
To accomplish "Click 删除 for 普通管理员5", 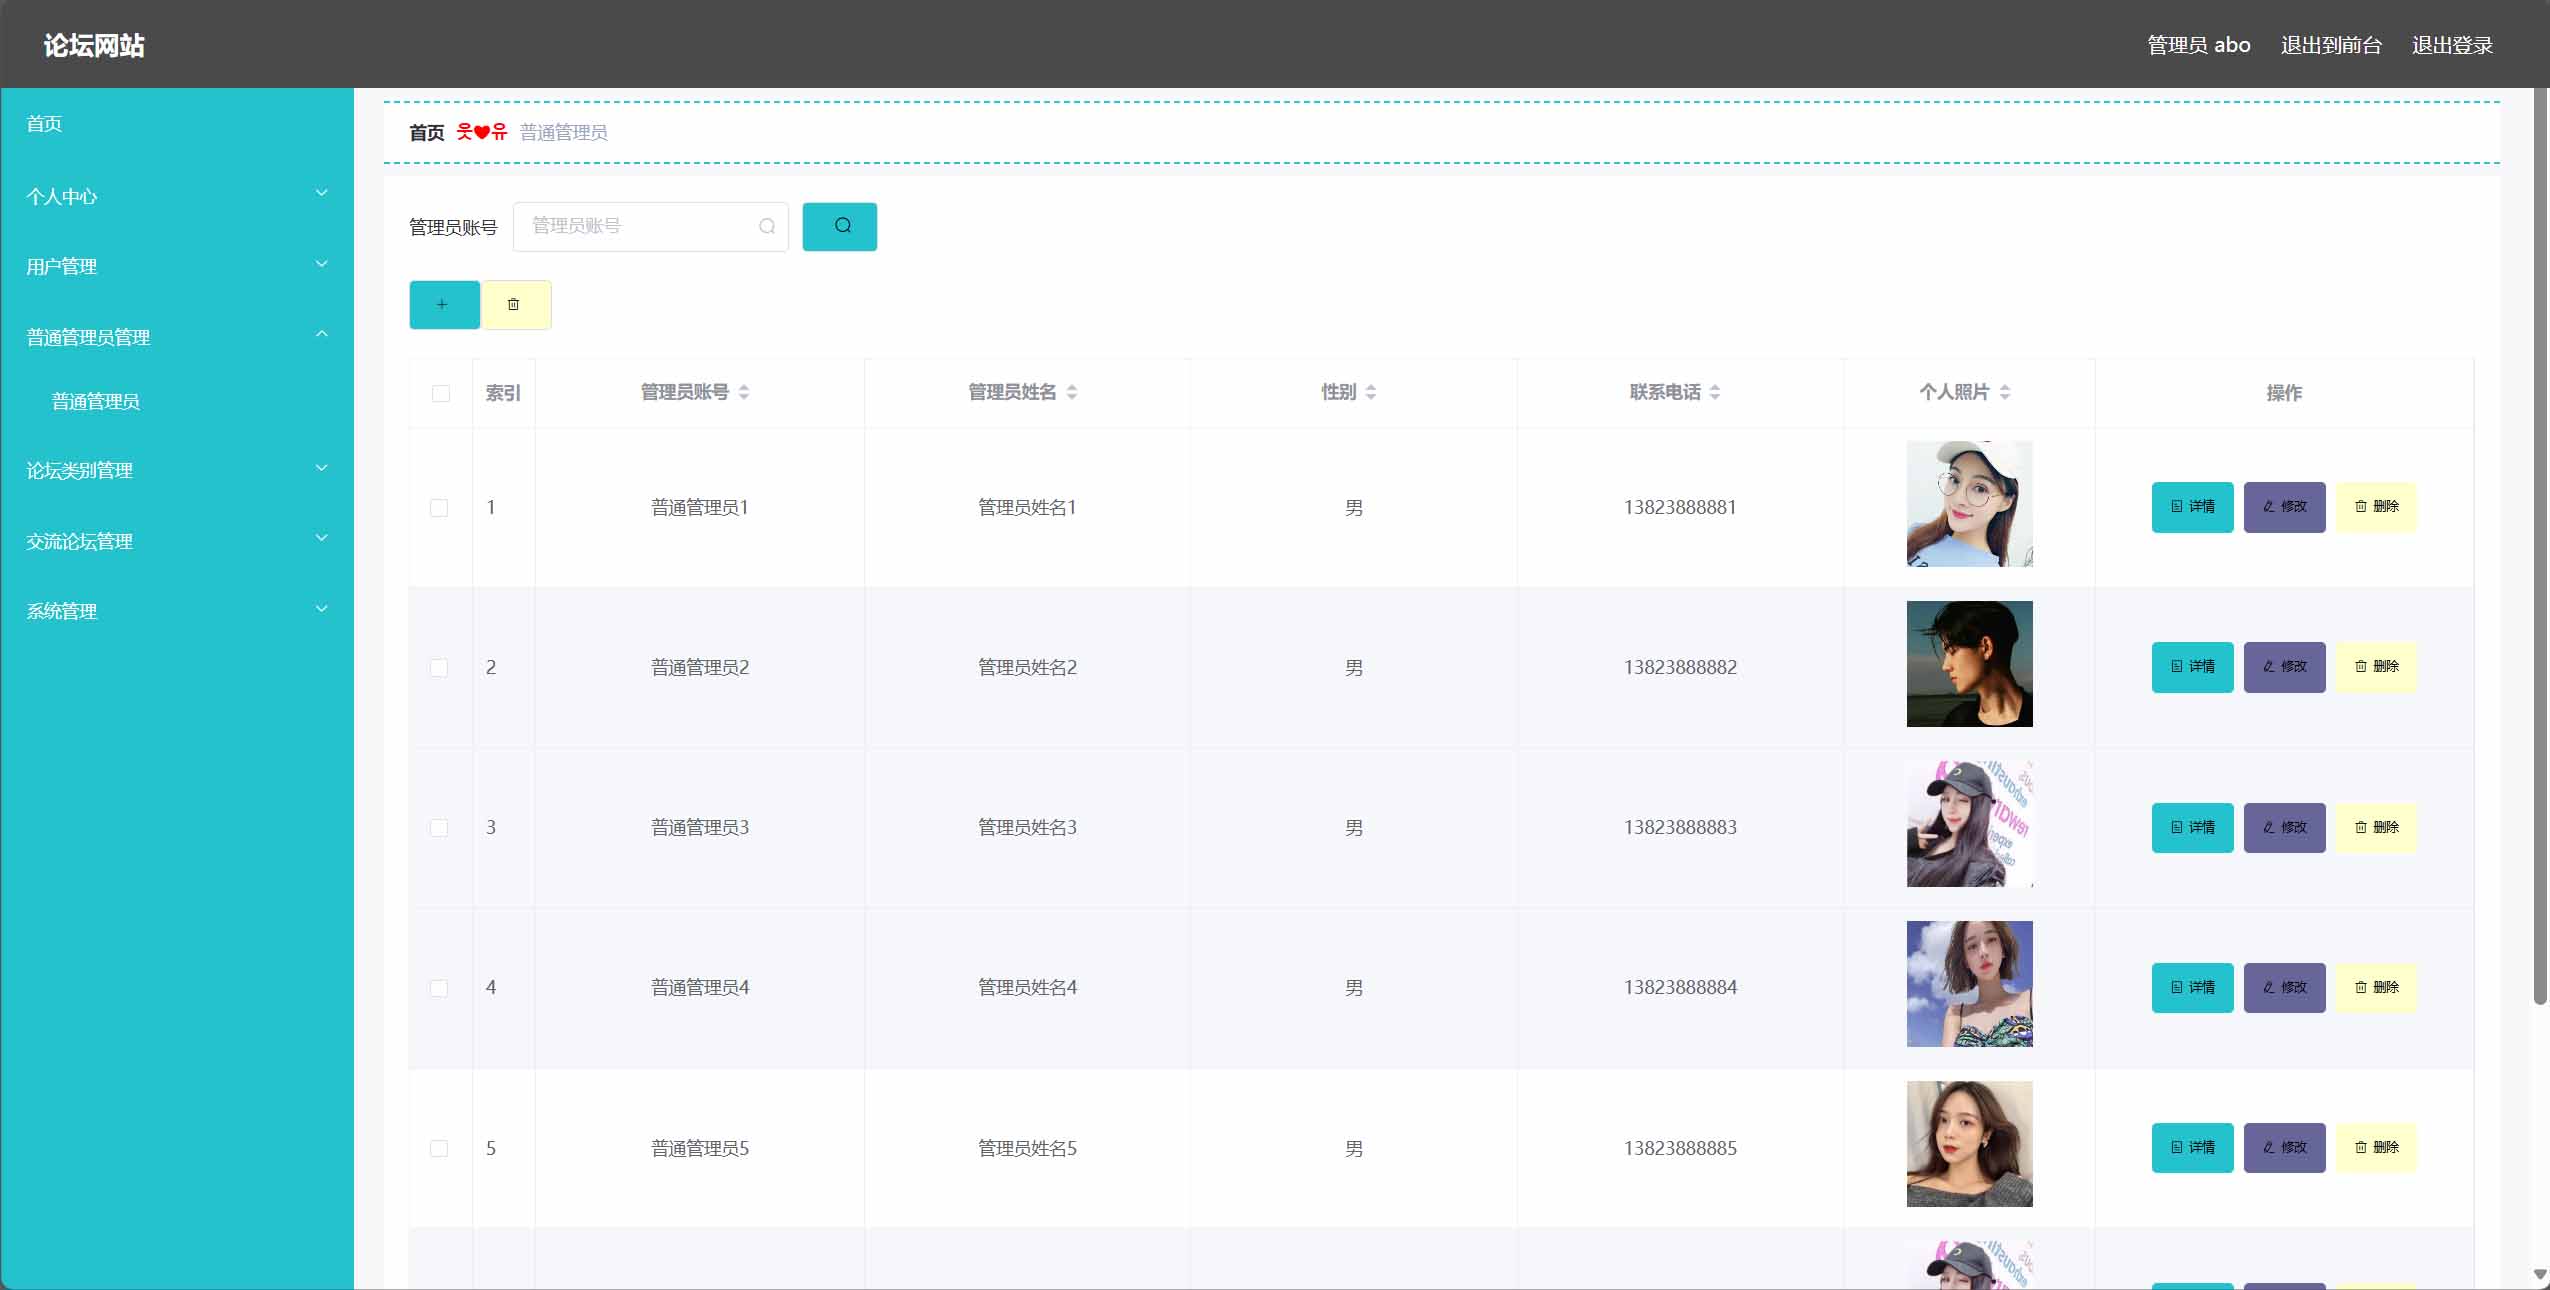I will (x=2376, y=1148).
